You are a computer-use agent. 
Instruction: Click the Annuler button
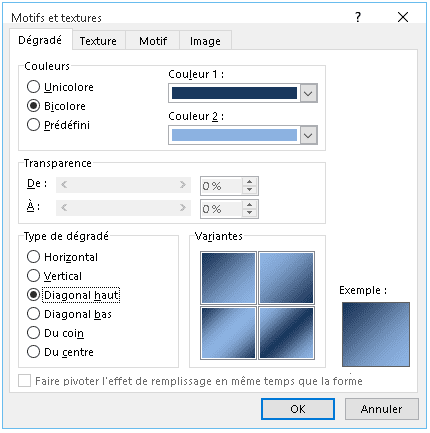pos(382,409)
